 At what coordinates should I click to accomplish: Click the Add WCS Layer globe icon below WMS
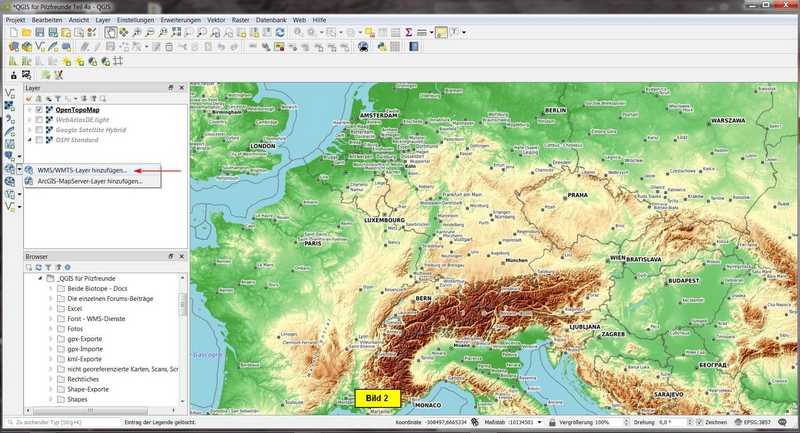coord(10,182)
